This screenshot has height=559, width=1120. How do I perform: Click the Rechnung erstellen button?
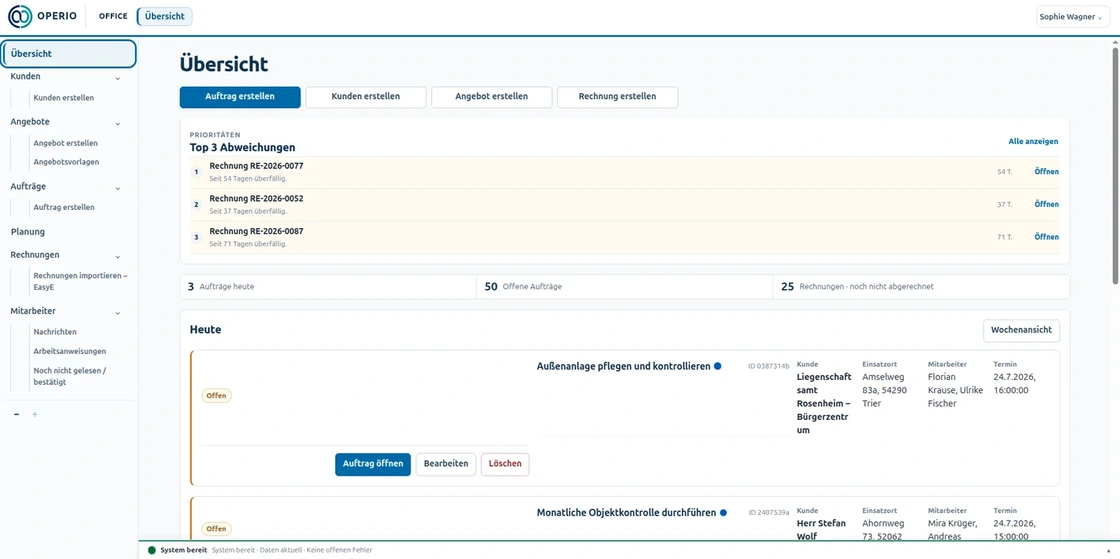(x=617, y=97)
